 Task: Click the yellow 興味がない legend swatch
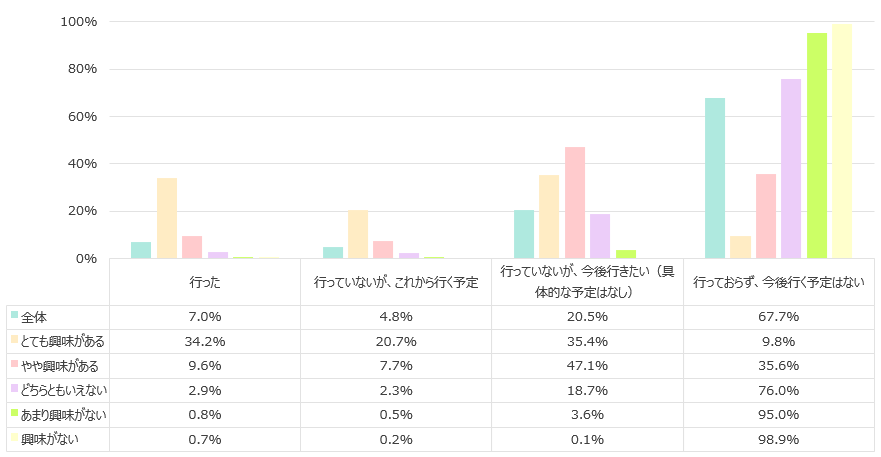click(x=14, y=437)
